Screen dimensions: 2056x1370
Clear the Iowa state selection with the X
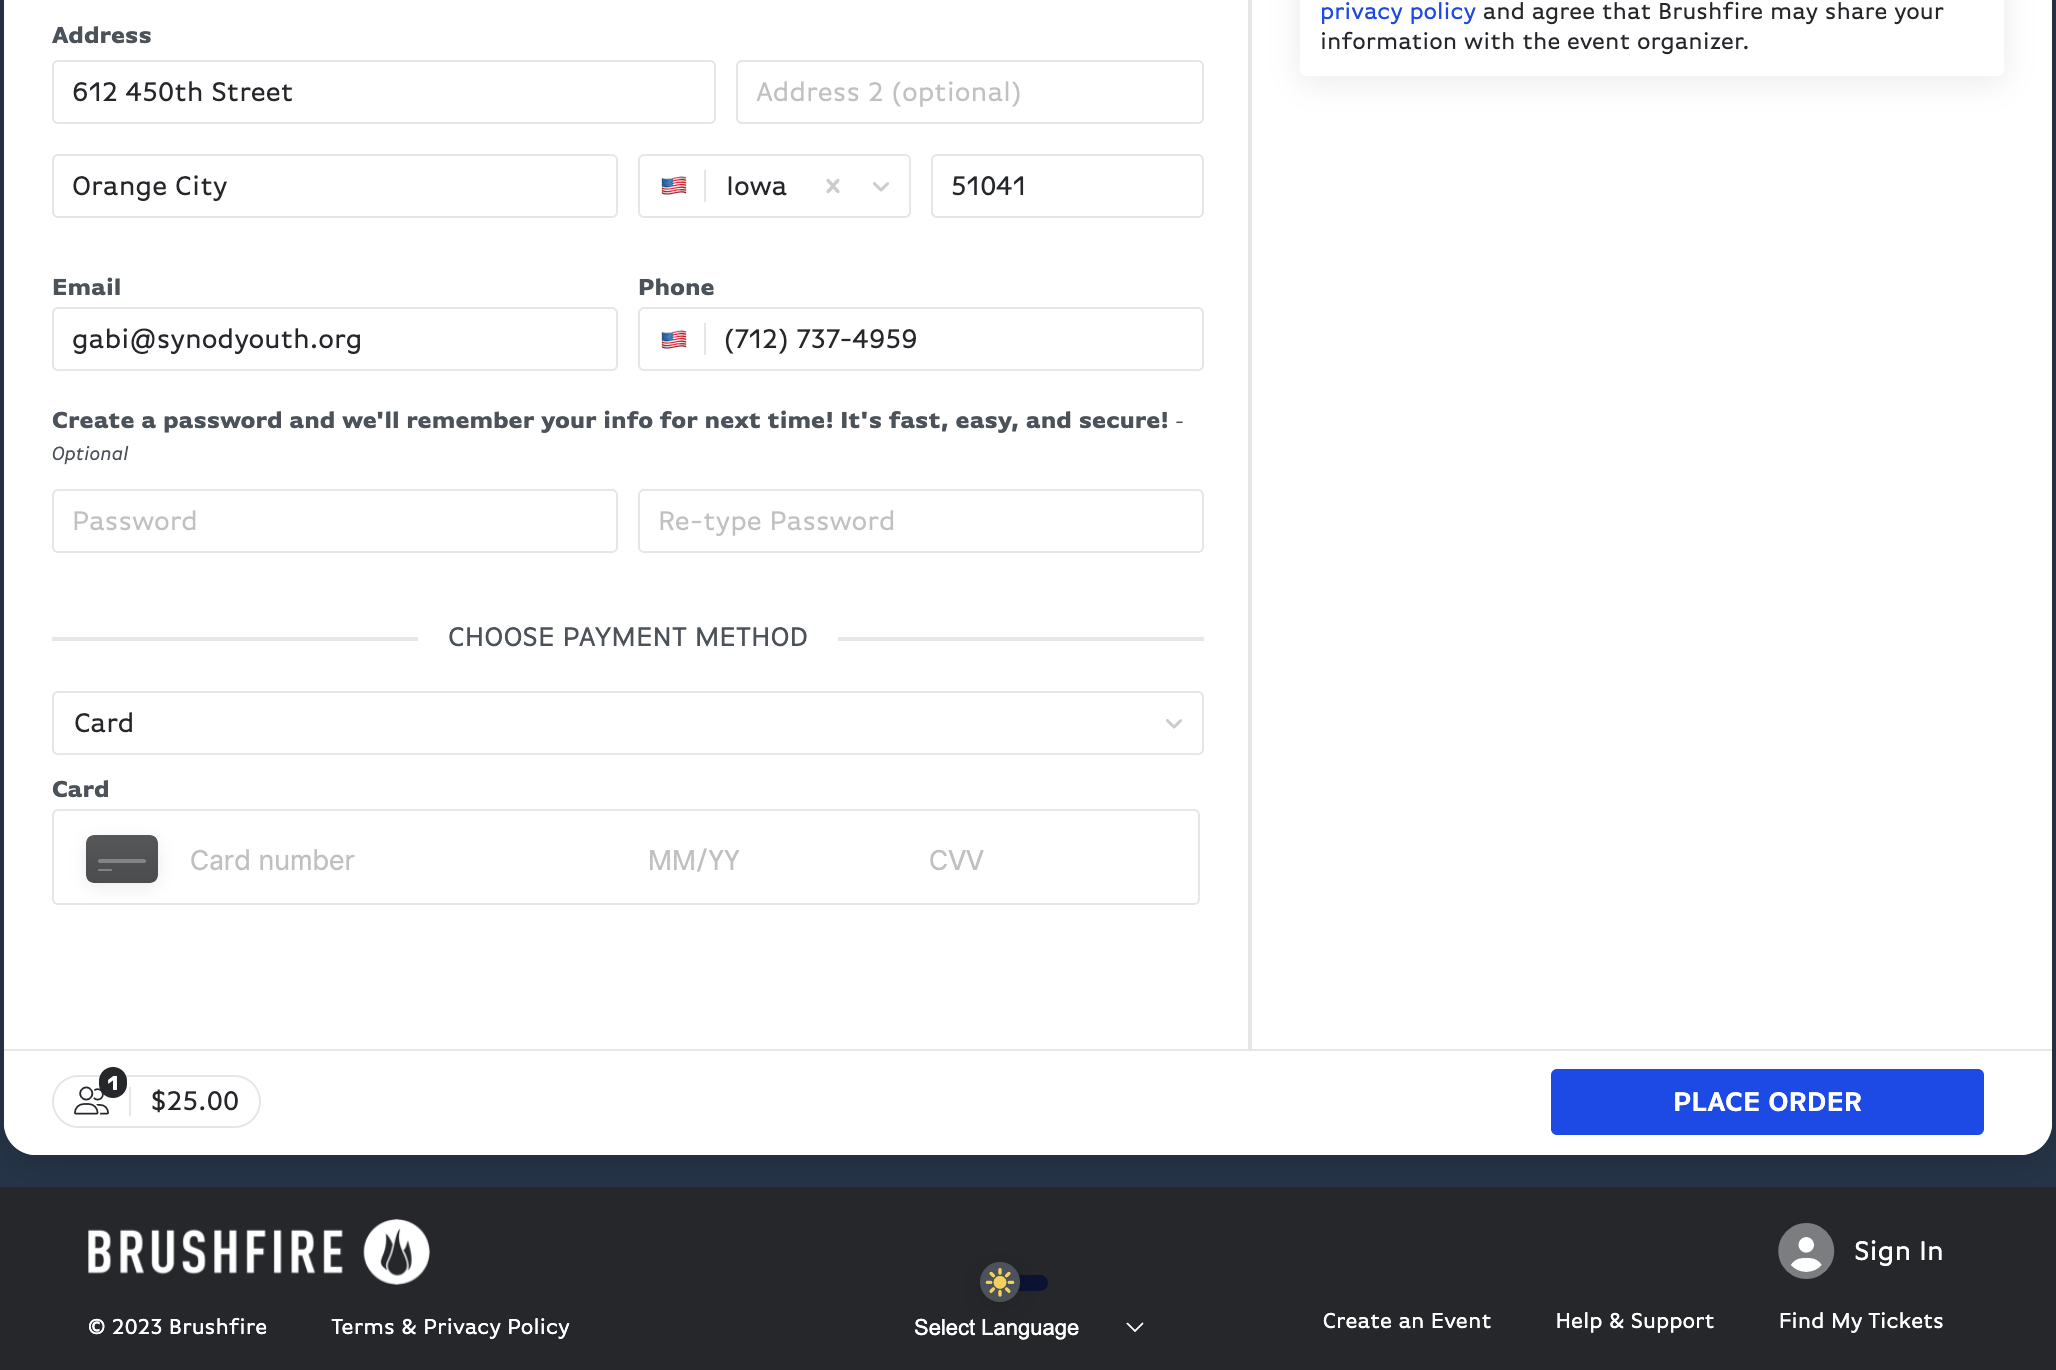coord(833,186)
